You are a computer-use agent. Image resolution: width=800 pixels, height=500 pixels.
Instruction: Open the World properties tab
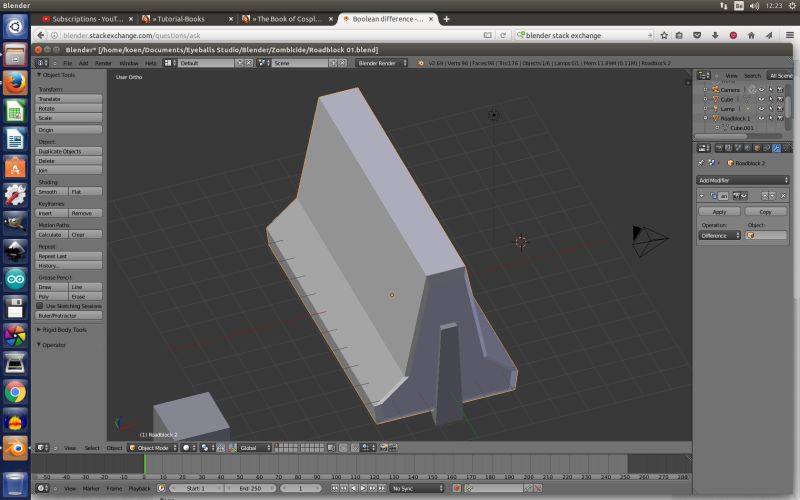[x=747, y=148]
